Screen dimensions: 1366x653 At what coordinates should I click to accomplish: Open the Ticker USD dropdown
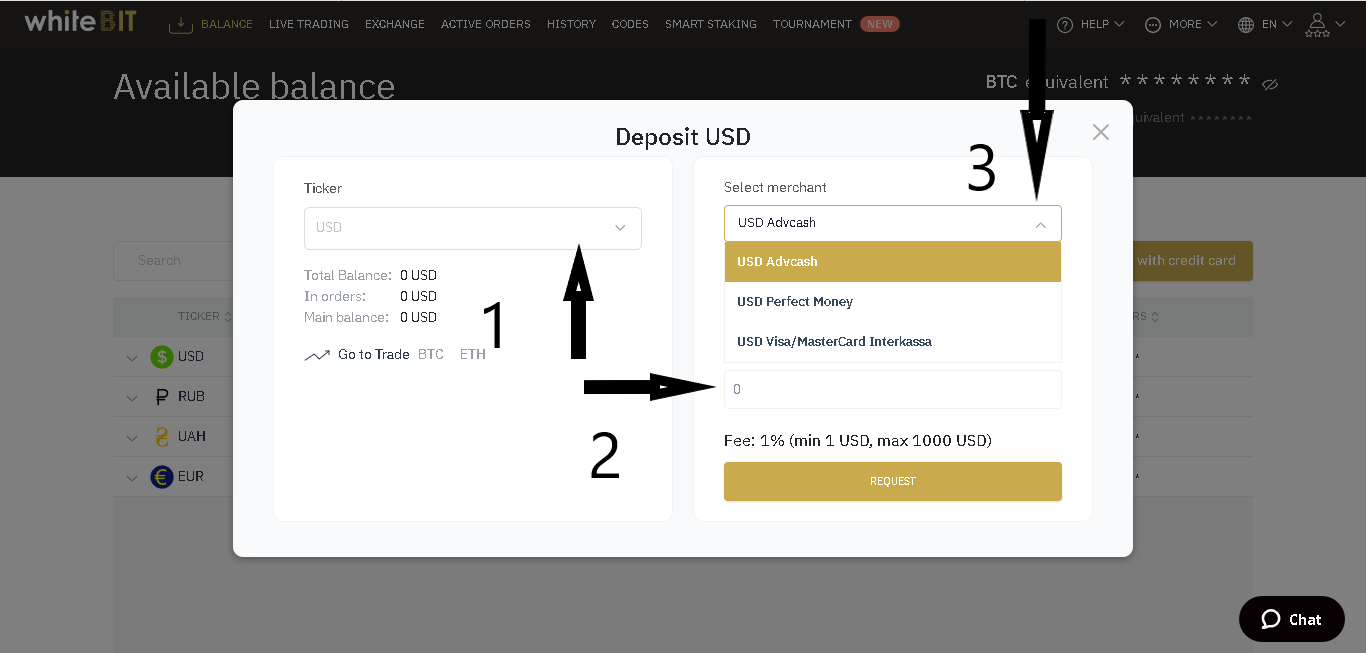coord(473,228)
